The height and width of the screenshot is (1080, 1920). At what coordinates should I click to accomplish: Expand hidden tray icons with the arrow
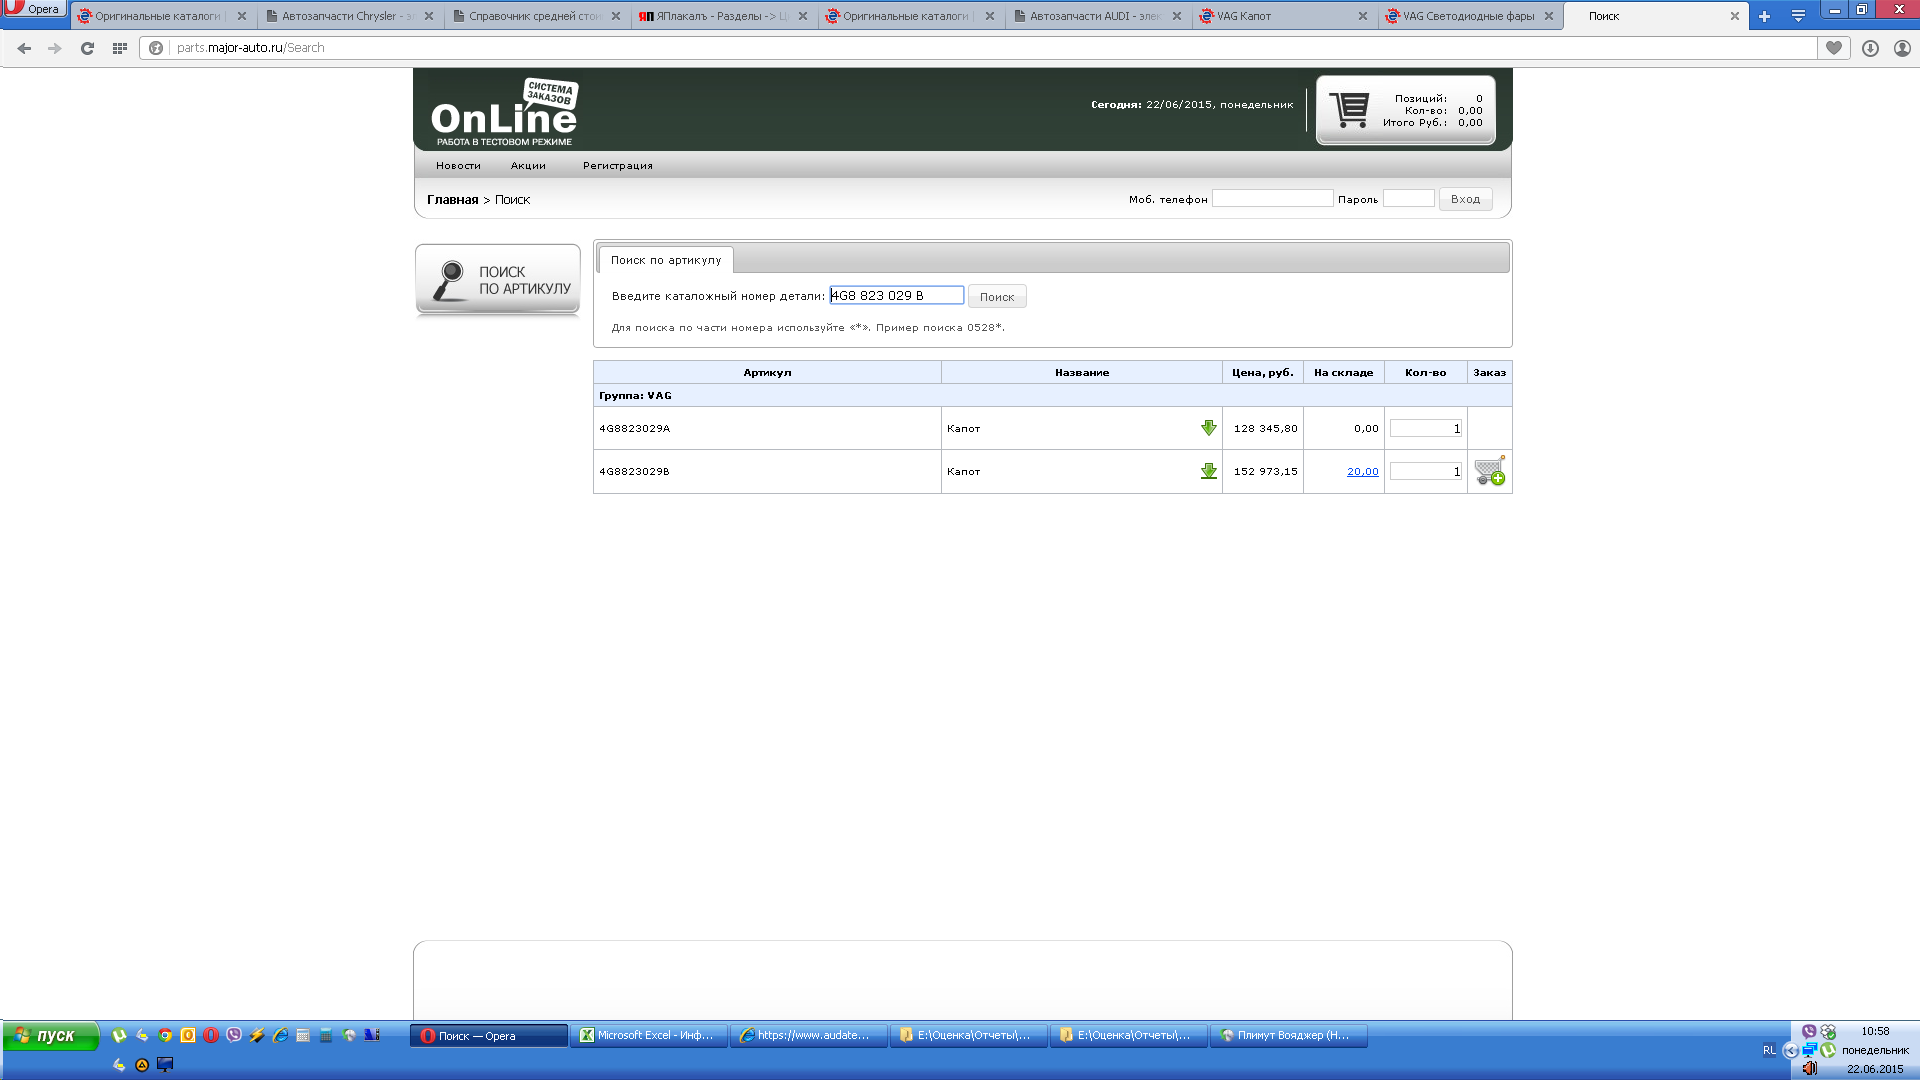[x=1790, y=1050]
